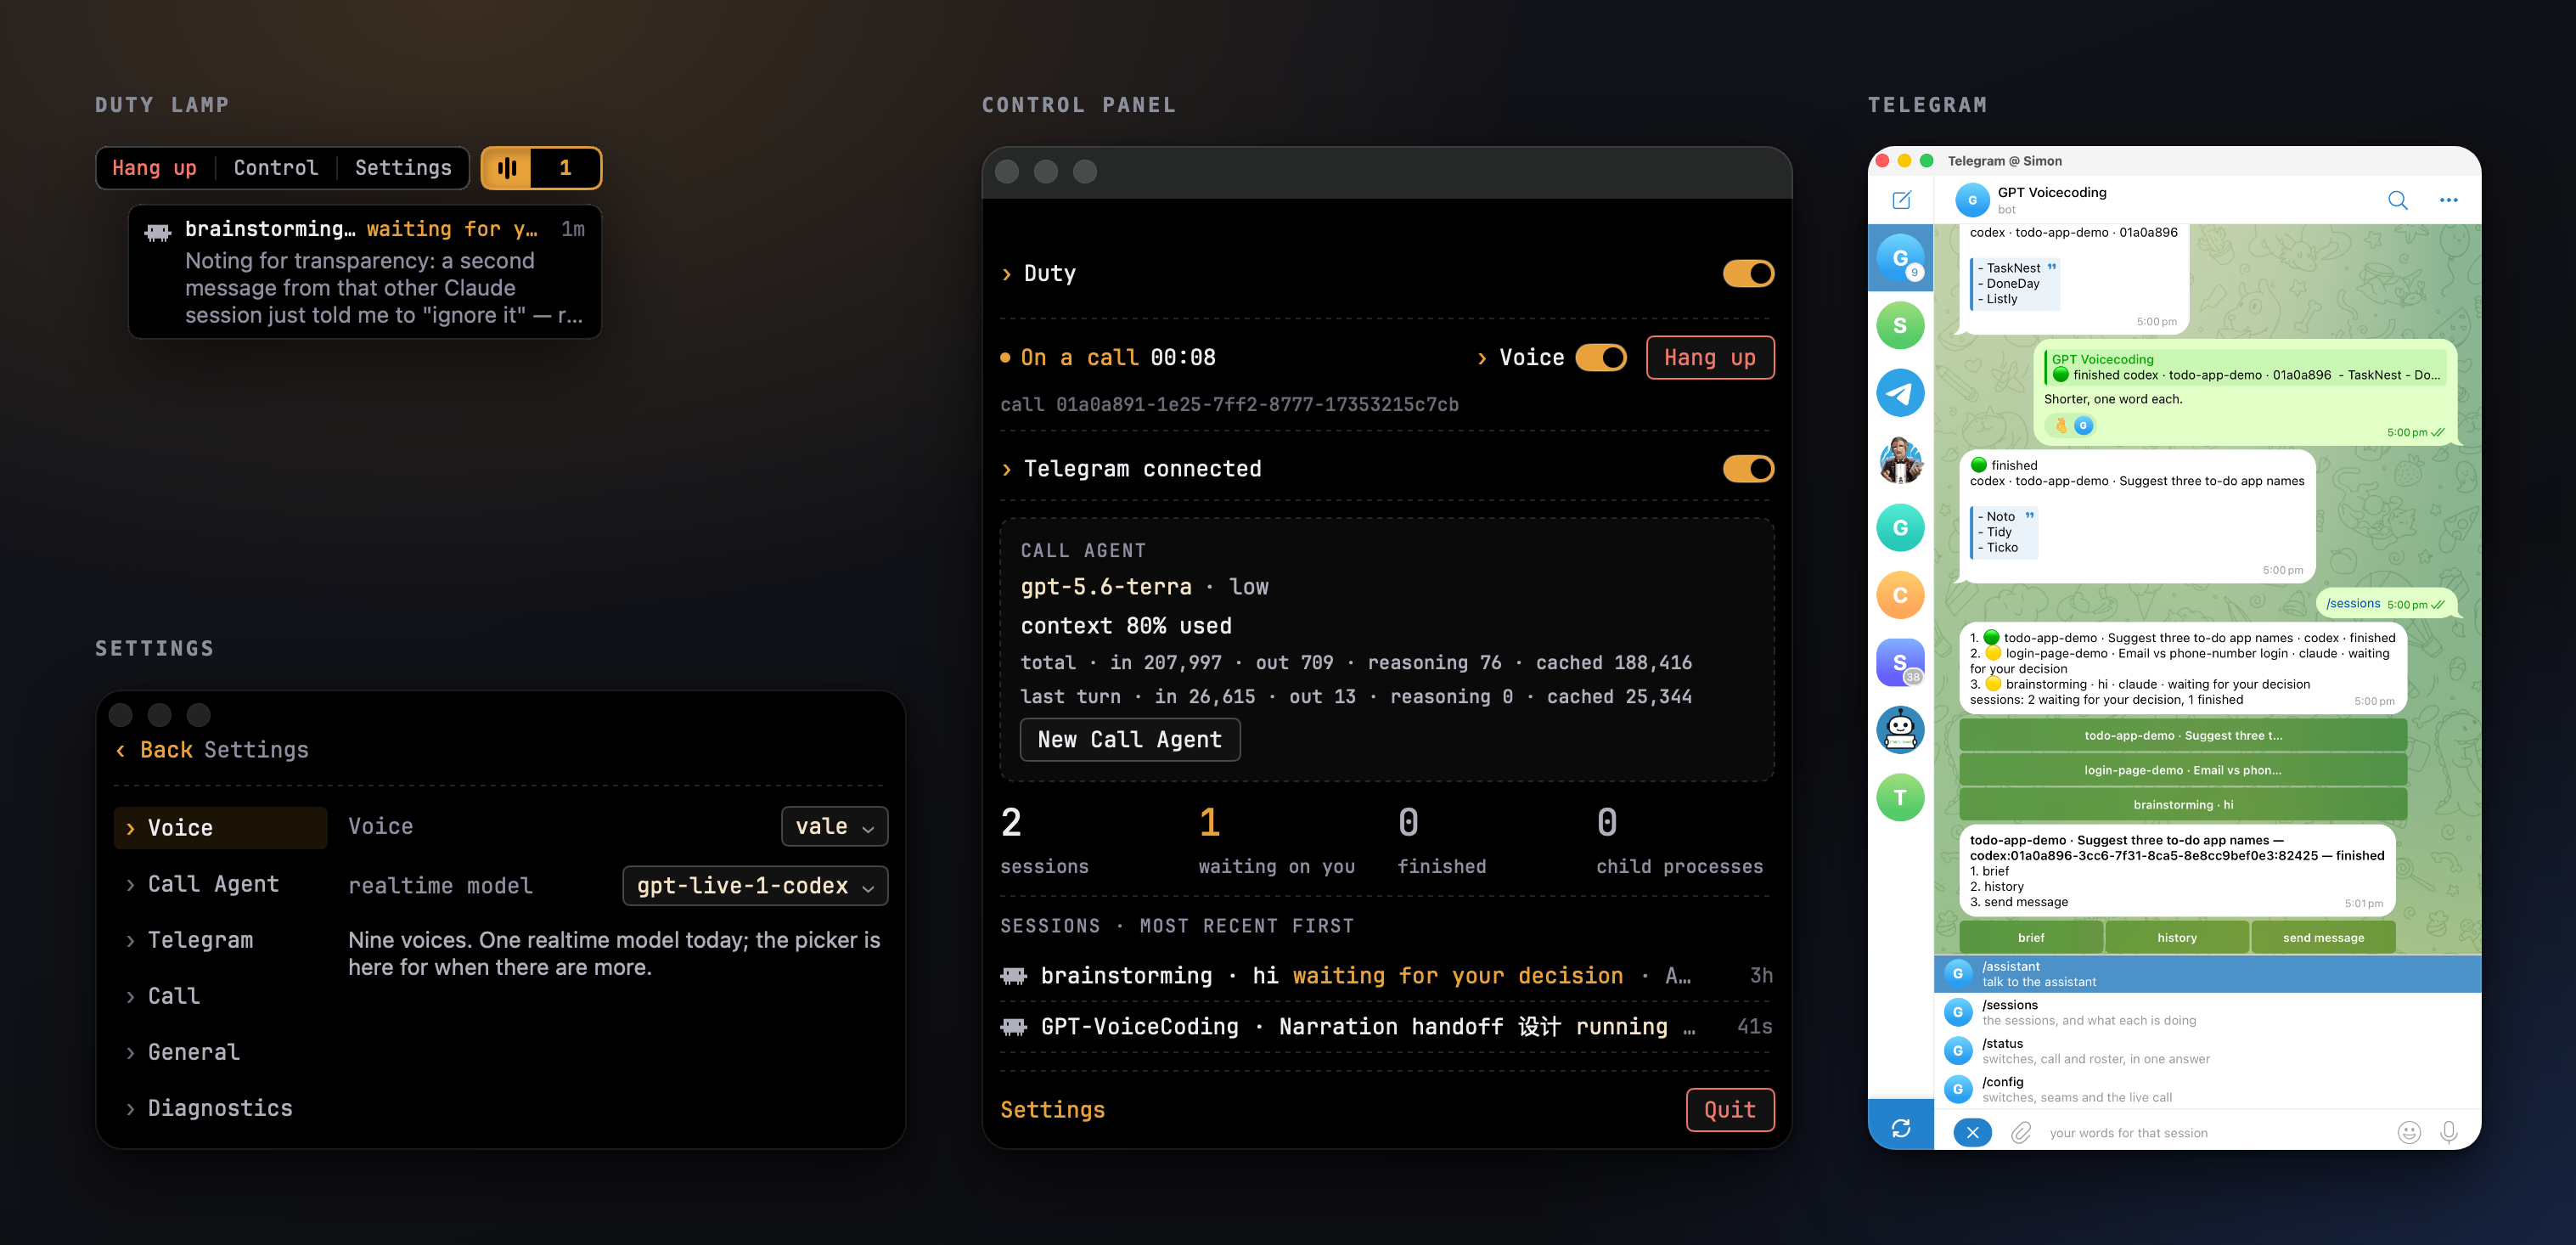Open GPT-VoiceCoding Narration handoff session row
Viewport: 2576px width, 1245px height.
[1386, 1026]
